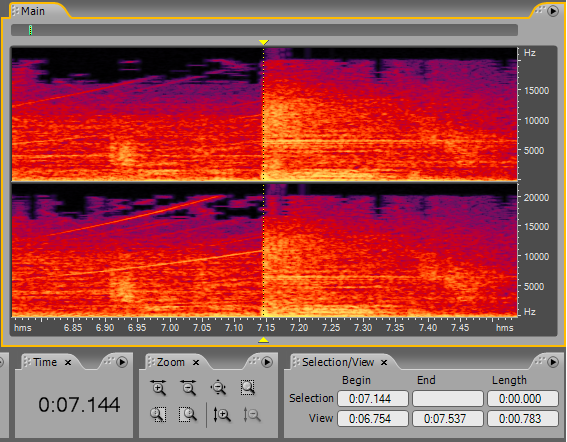Click the empty Selection End field

pyautogui.click(x=448, y=399)
